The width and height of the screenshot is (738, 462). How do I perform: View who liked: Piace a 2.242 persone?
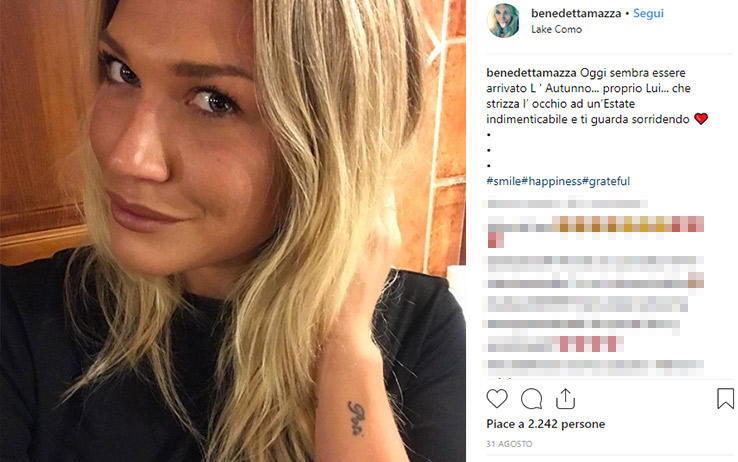[545, 424]
